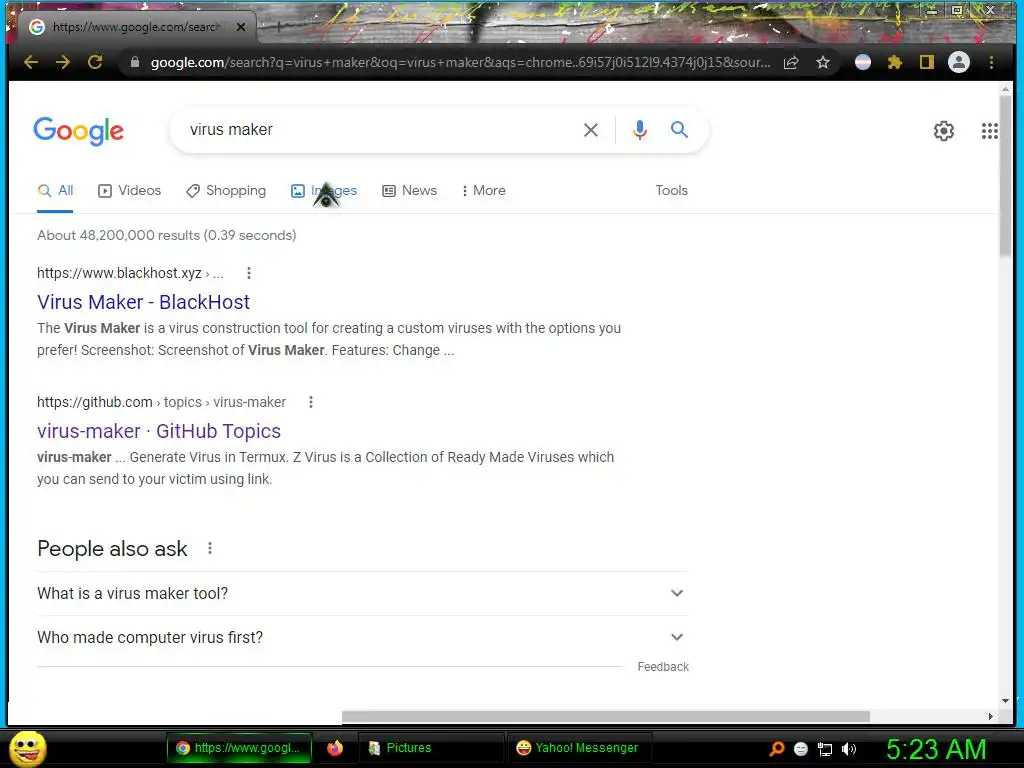Image resolution: width=1024 pixels, height=768 pixels.
Task: Open the Chrome profile avatar
Action: tap(959, 62)
